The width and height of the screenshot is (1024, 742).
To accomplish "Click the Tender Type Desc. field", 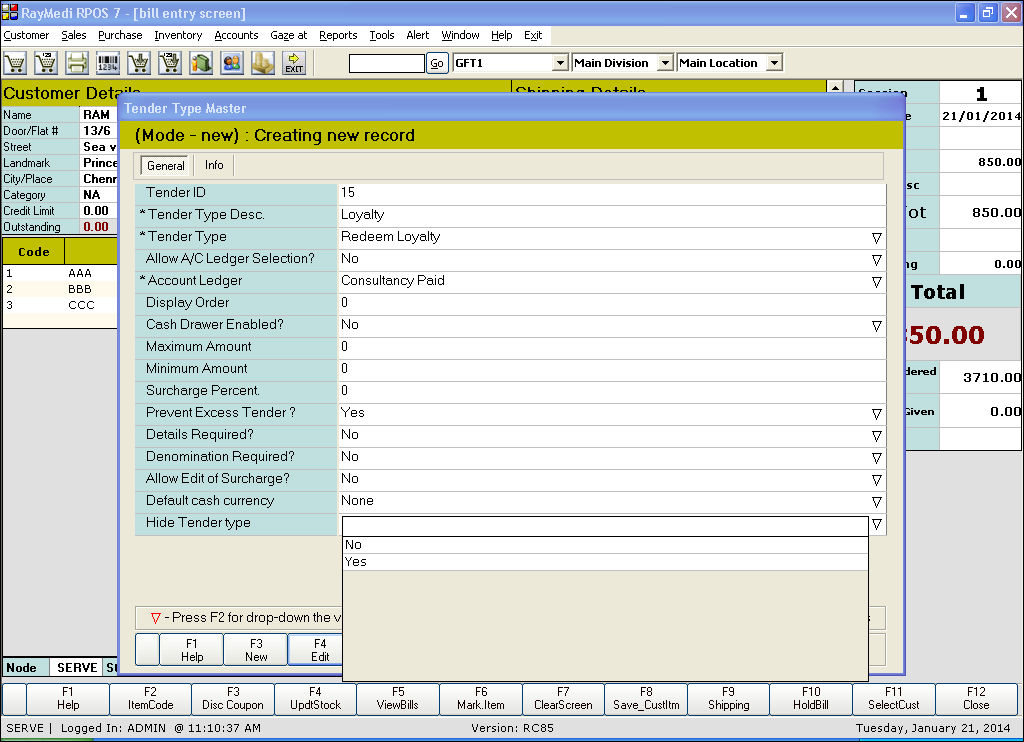I will 610,214.
